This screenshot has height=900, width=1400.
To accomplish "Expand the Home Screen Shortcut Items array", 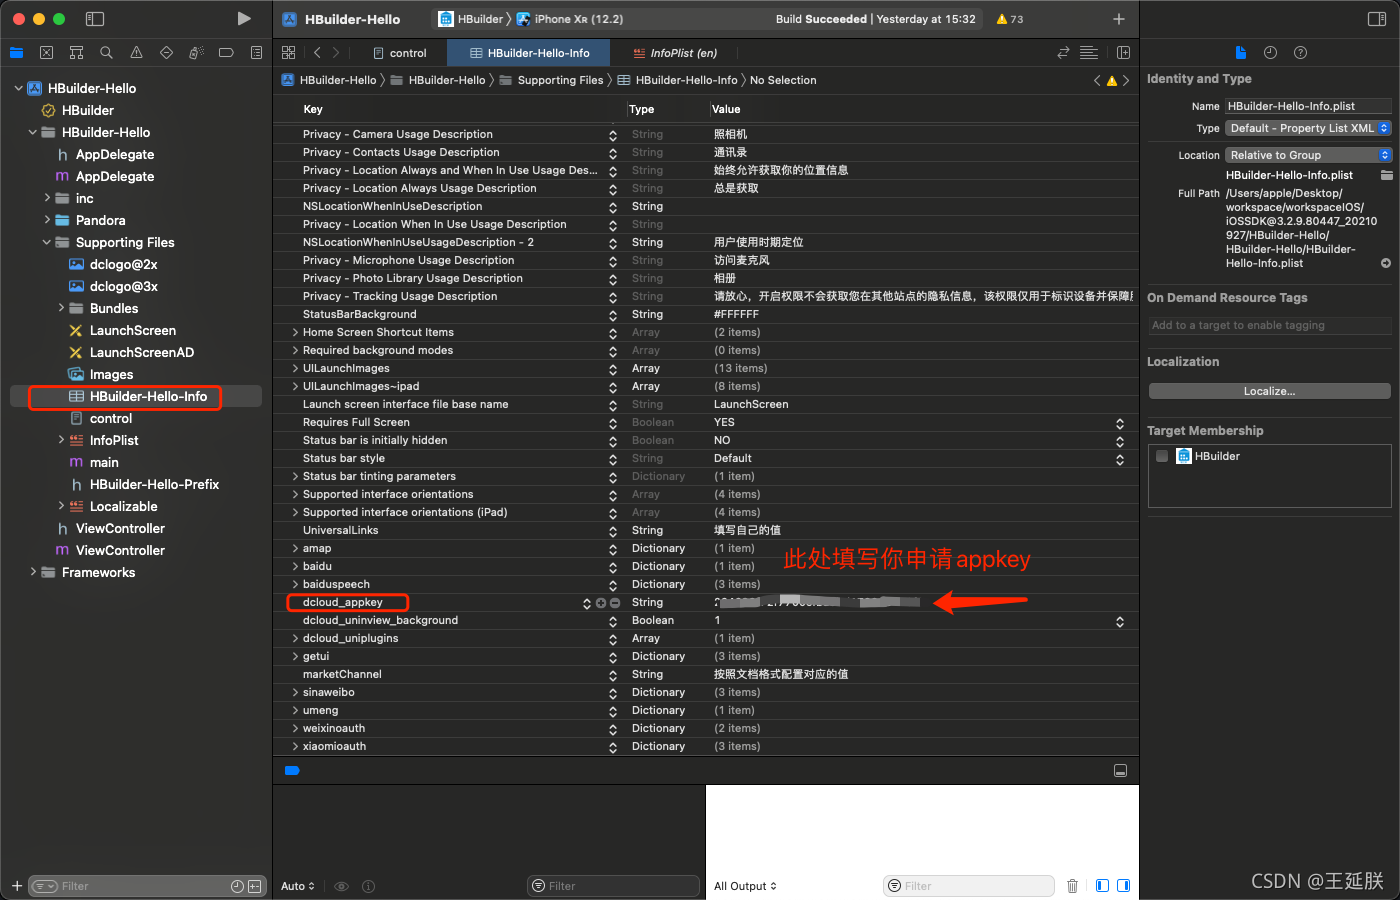I will pyautogui.click(x=295, y=332).
